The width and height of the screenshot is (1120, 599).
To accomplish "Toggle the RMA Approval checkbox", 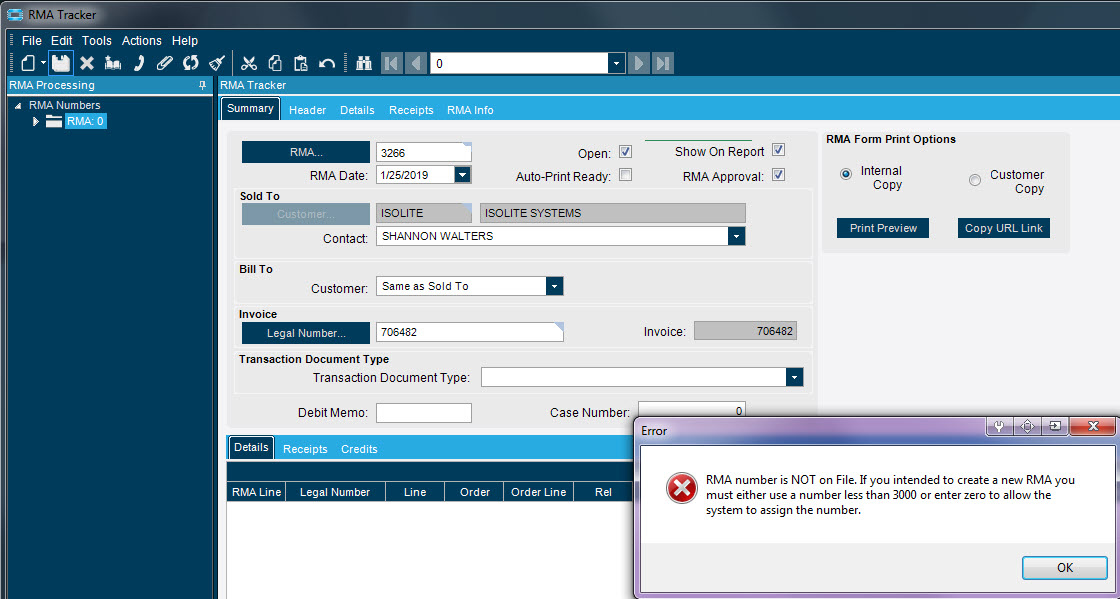I will (x=779, y=174).
